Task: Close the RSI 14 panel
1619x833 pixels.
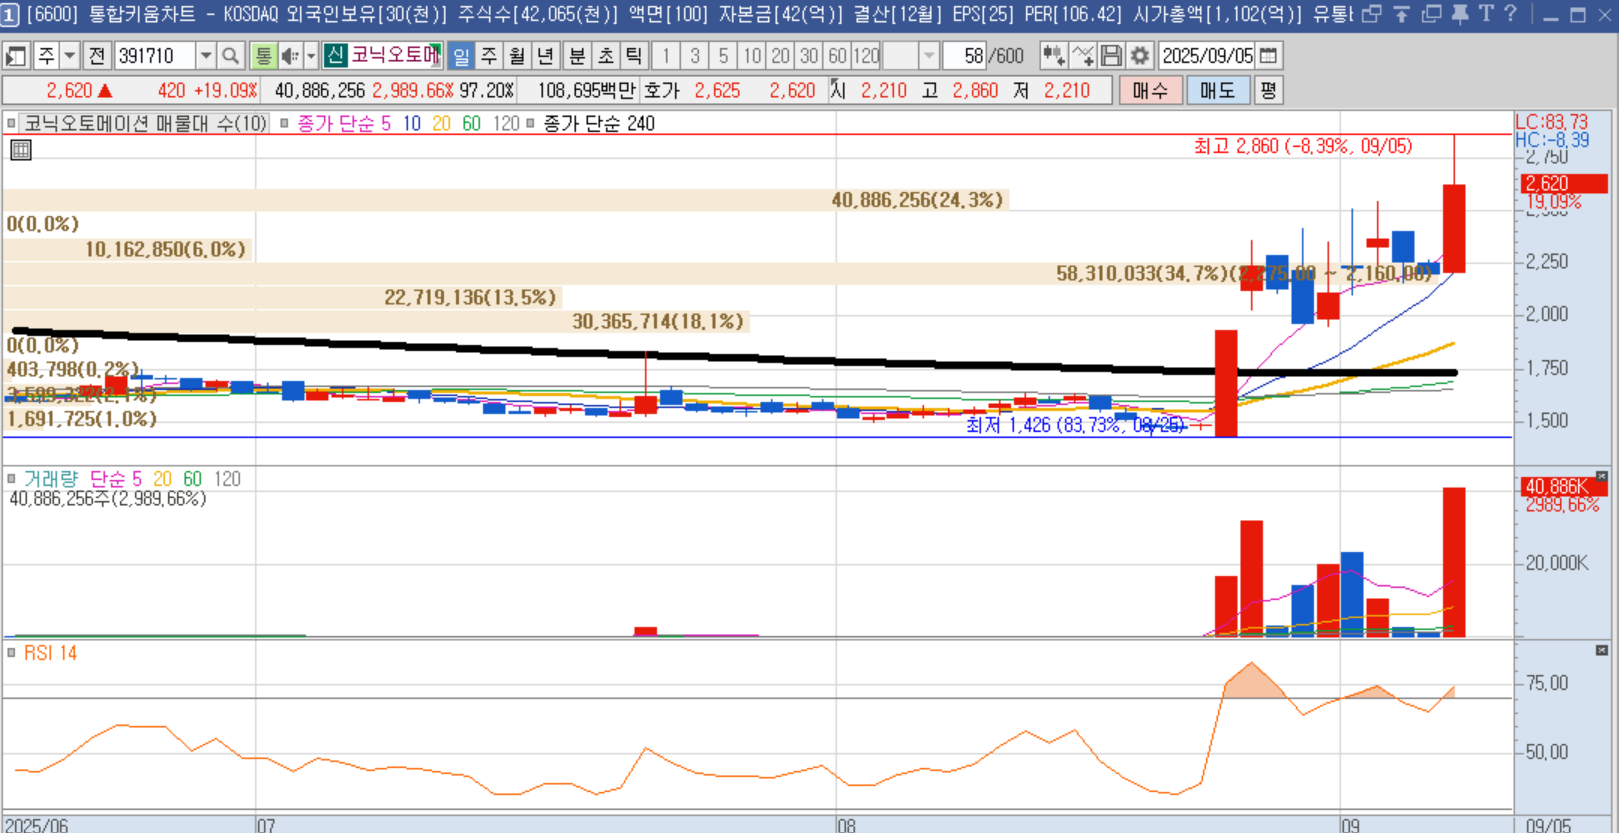Action: click(1602, 650)
